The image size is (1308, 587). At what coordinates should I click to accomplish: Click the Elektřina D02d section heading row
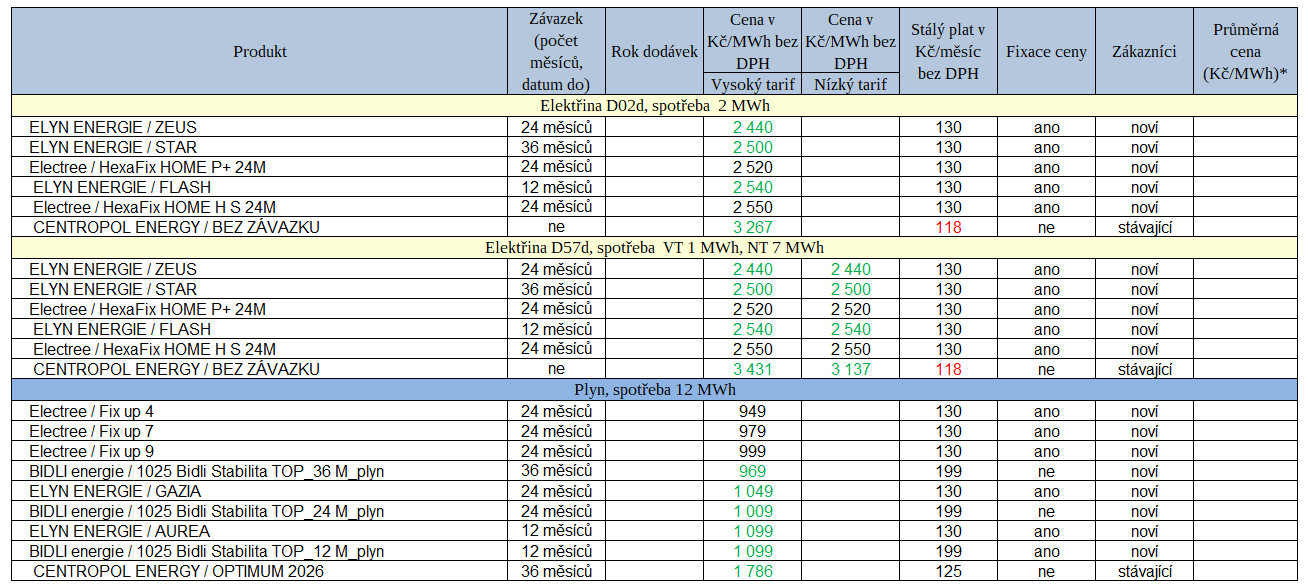point(654,105)
